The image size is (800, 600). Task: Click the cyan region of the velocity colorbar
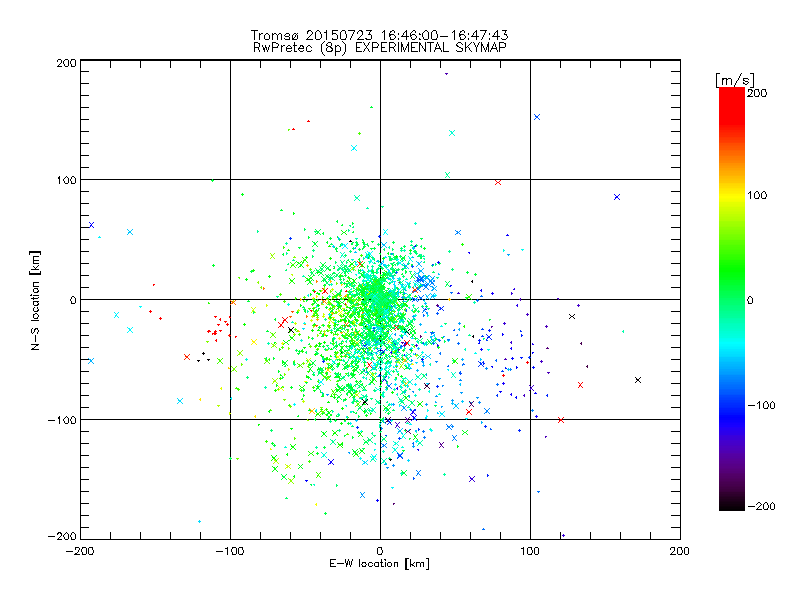(x=732, y=347)
